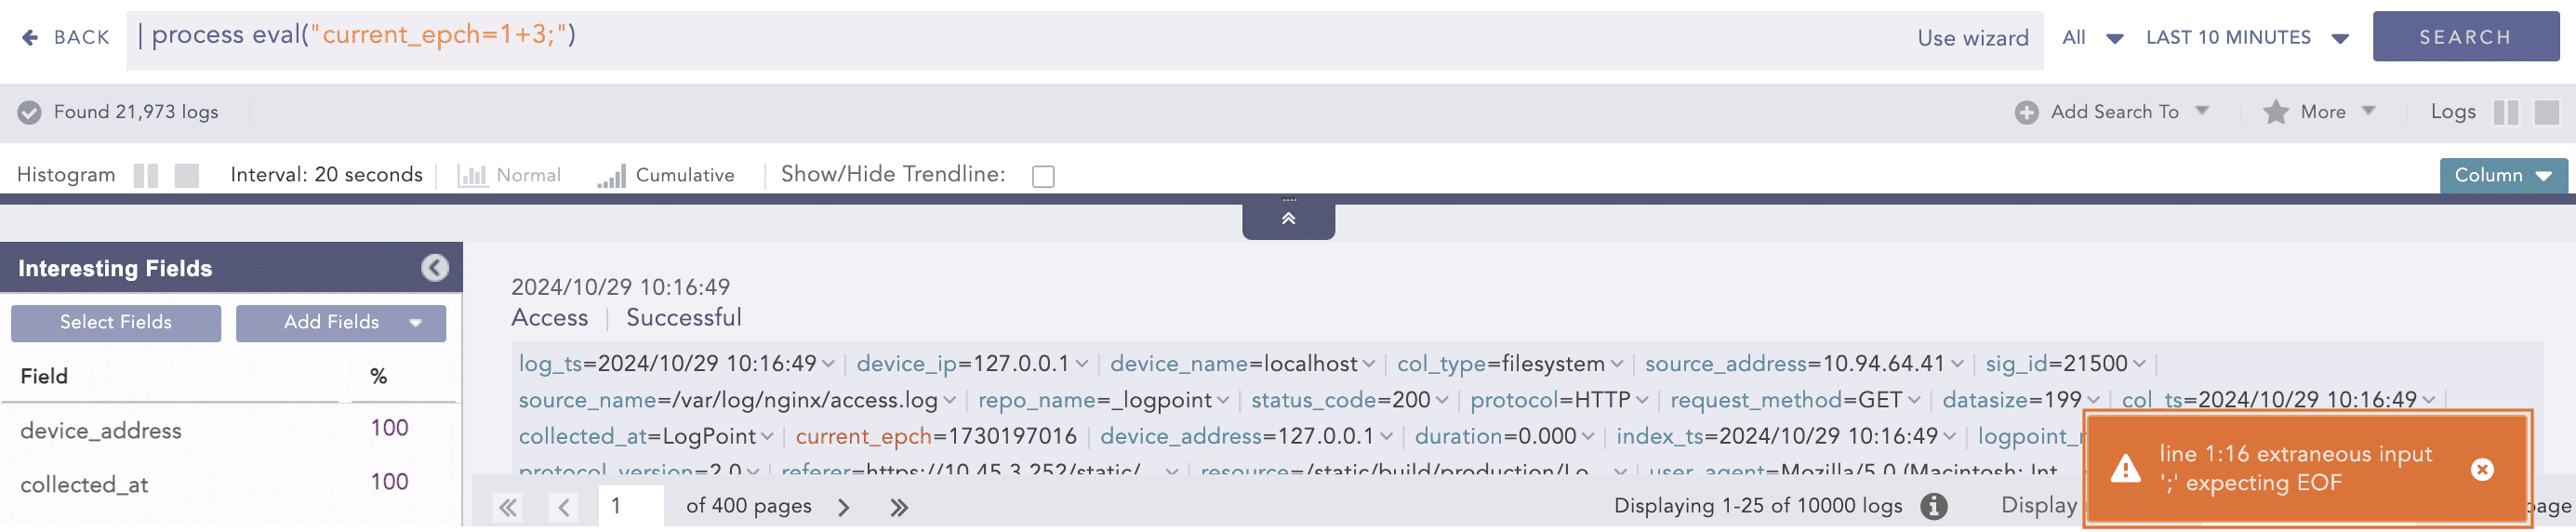This screenshot has width=2576, height=532.
Task: Jump to the first results page
Action: coord(508,507)
